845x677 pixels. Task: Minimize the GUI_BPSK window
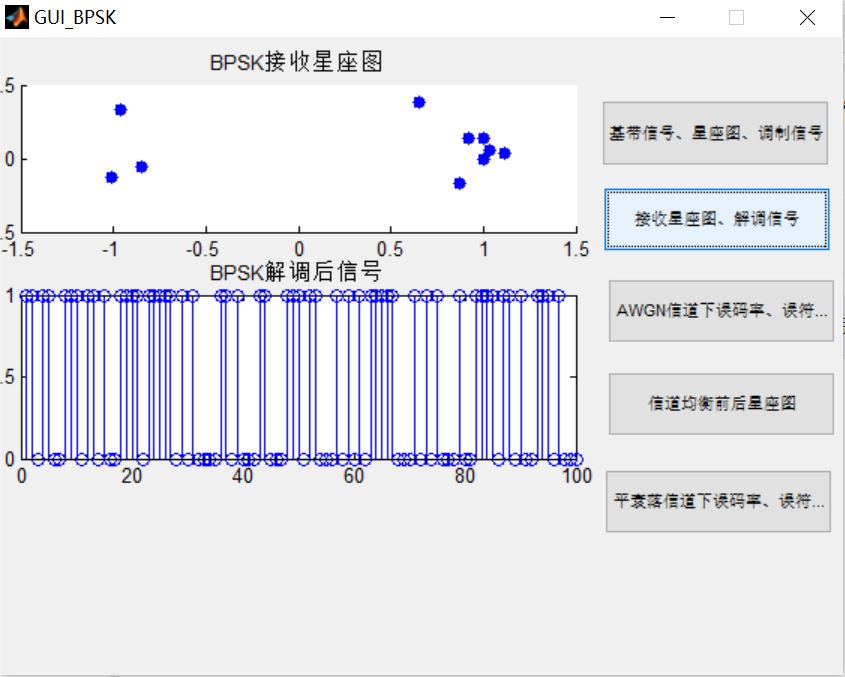click(667, 18)
